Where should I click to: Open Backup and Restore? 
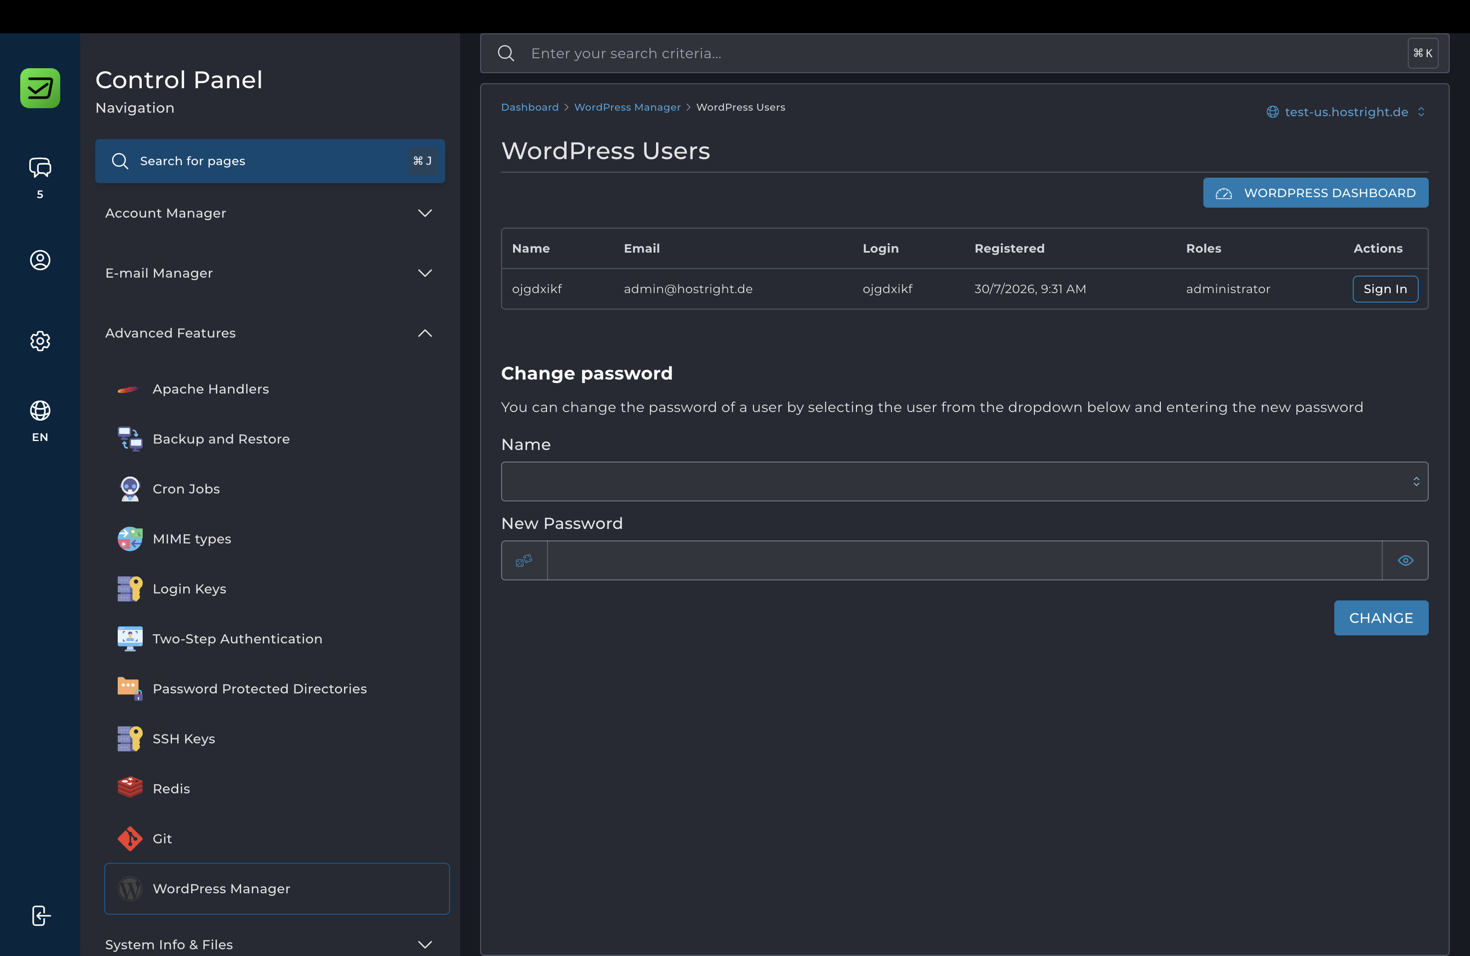[x=221, y=439]
